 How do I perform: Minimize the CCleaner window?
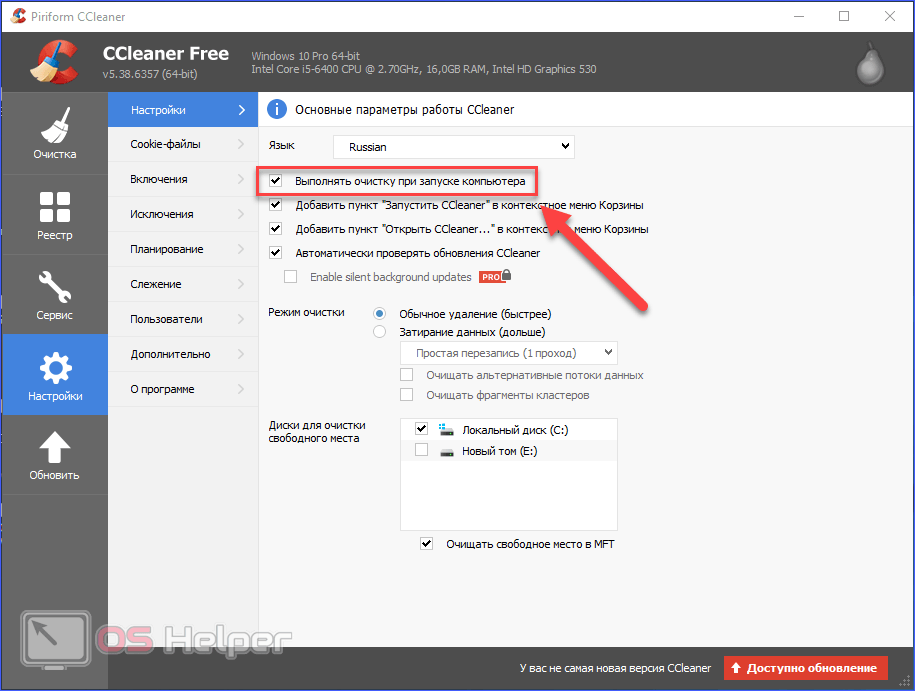799,16
